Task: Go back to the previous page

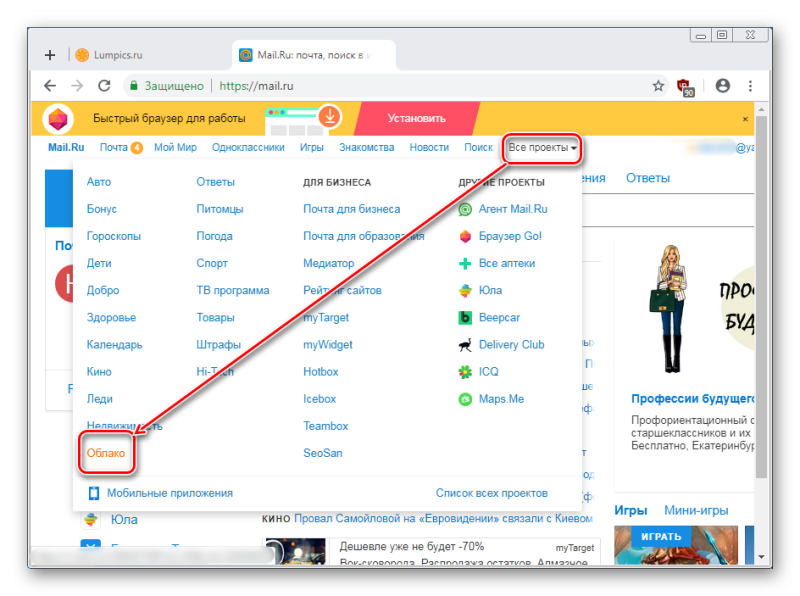Action: tap(50, 86)
